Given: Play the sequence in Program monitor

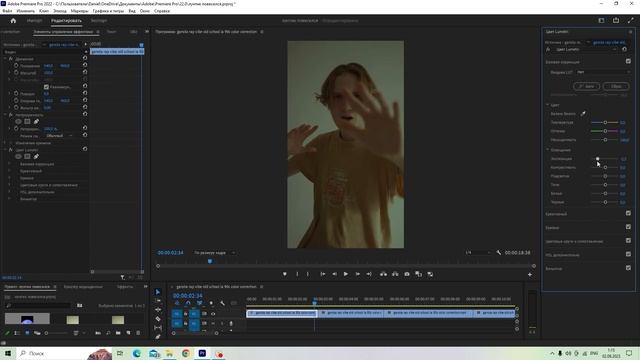Looking at the screenshot, I should 346,274.
